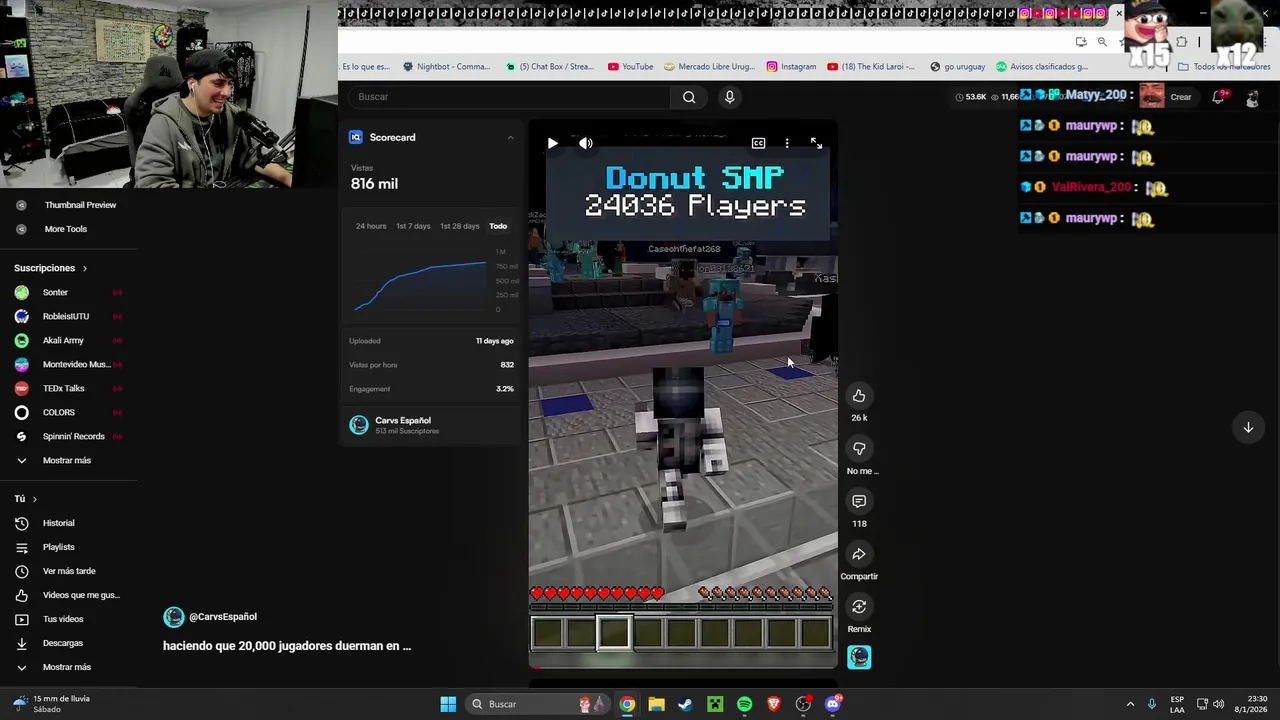Select the 1st 7 days chart range

tap(413, 226)
